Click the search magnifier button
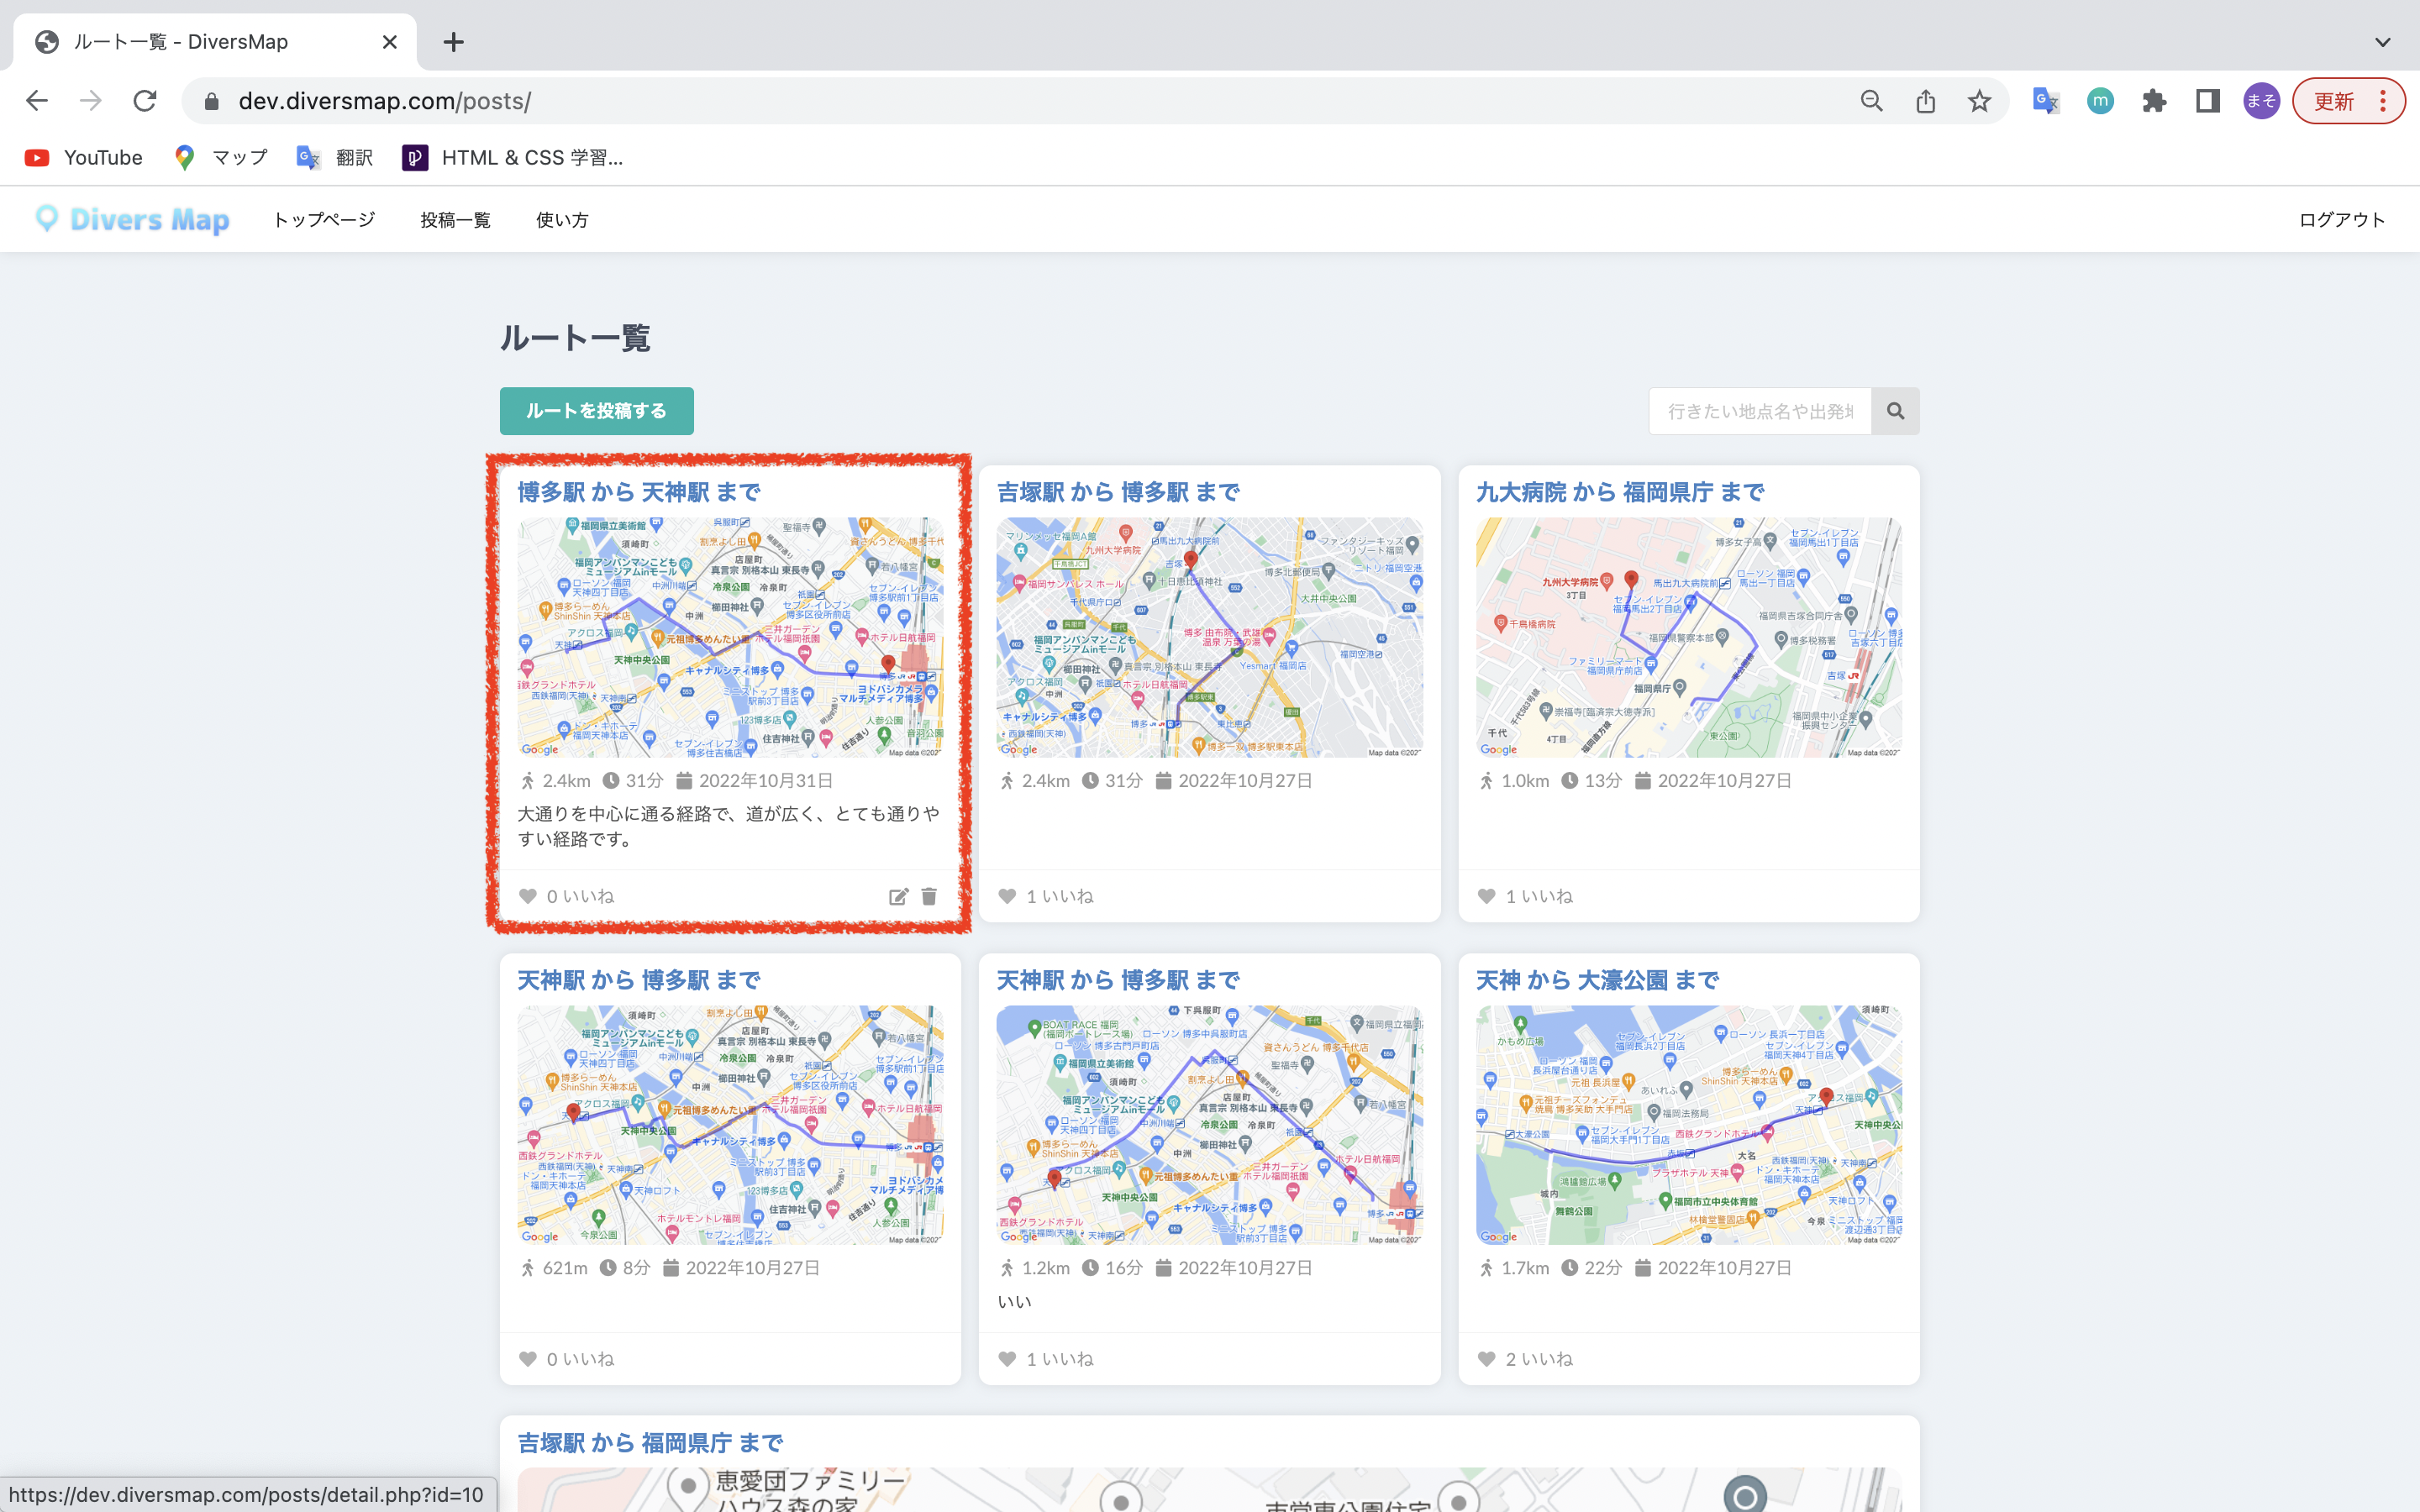Viewport: 2420px width, 1512px height. (x=1896, y=410)
